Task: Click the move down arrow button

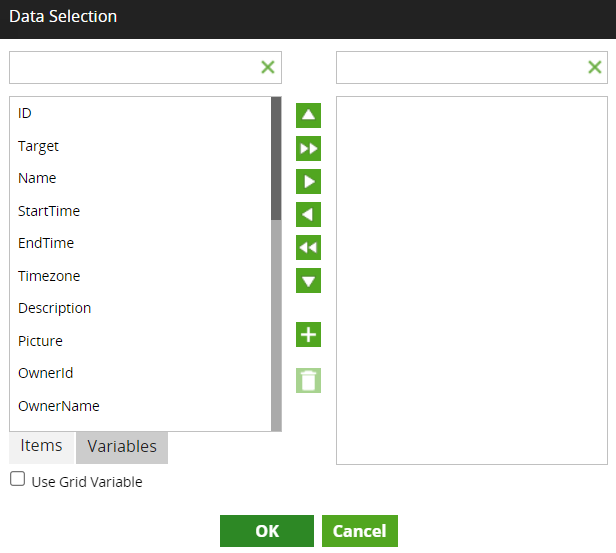Action: 308,280
